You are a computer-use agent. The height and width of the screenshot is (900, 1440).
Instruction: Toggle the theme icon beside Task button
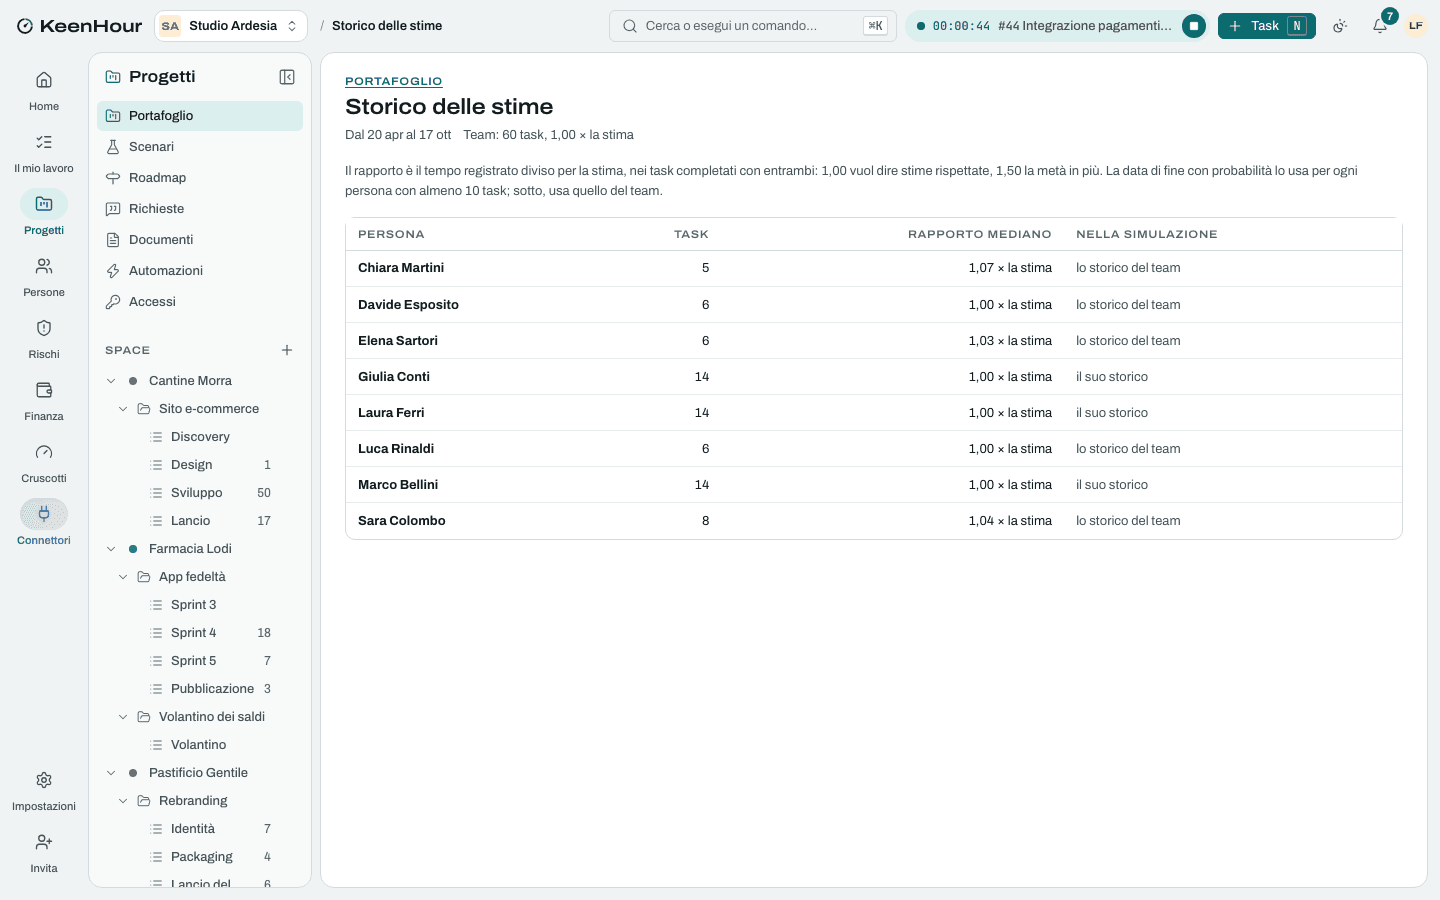[1340, 26]
